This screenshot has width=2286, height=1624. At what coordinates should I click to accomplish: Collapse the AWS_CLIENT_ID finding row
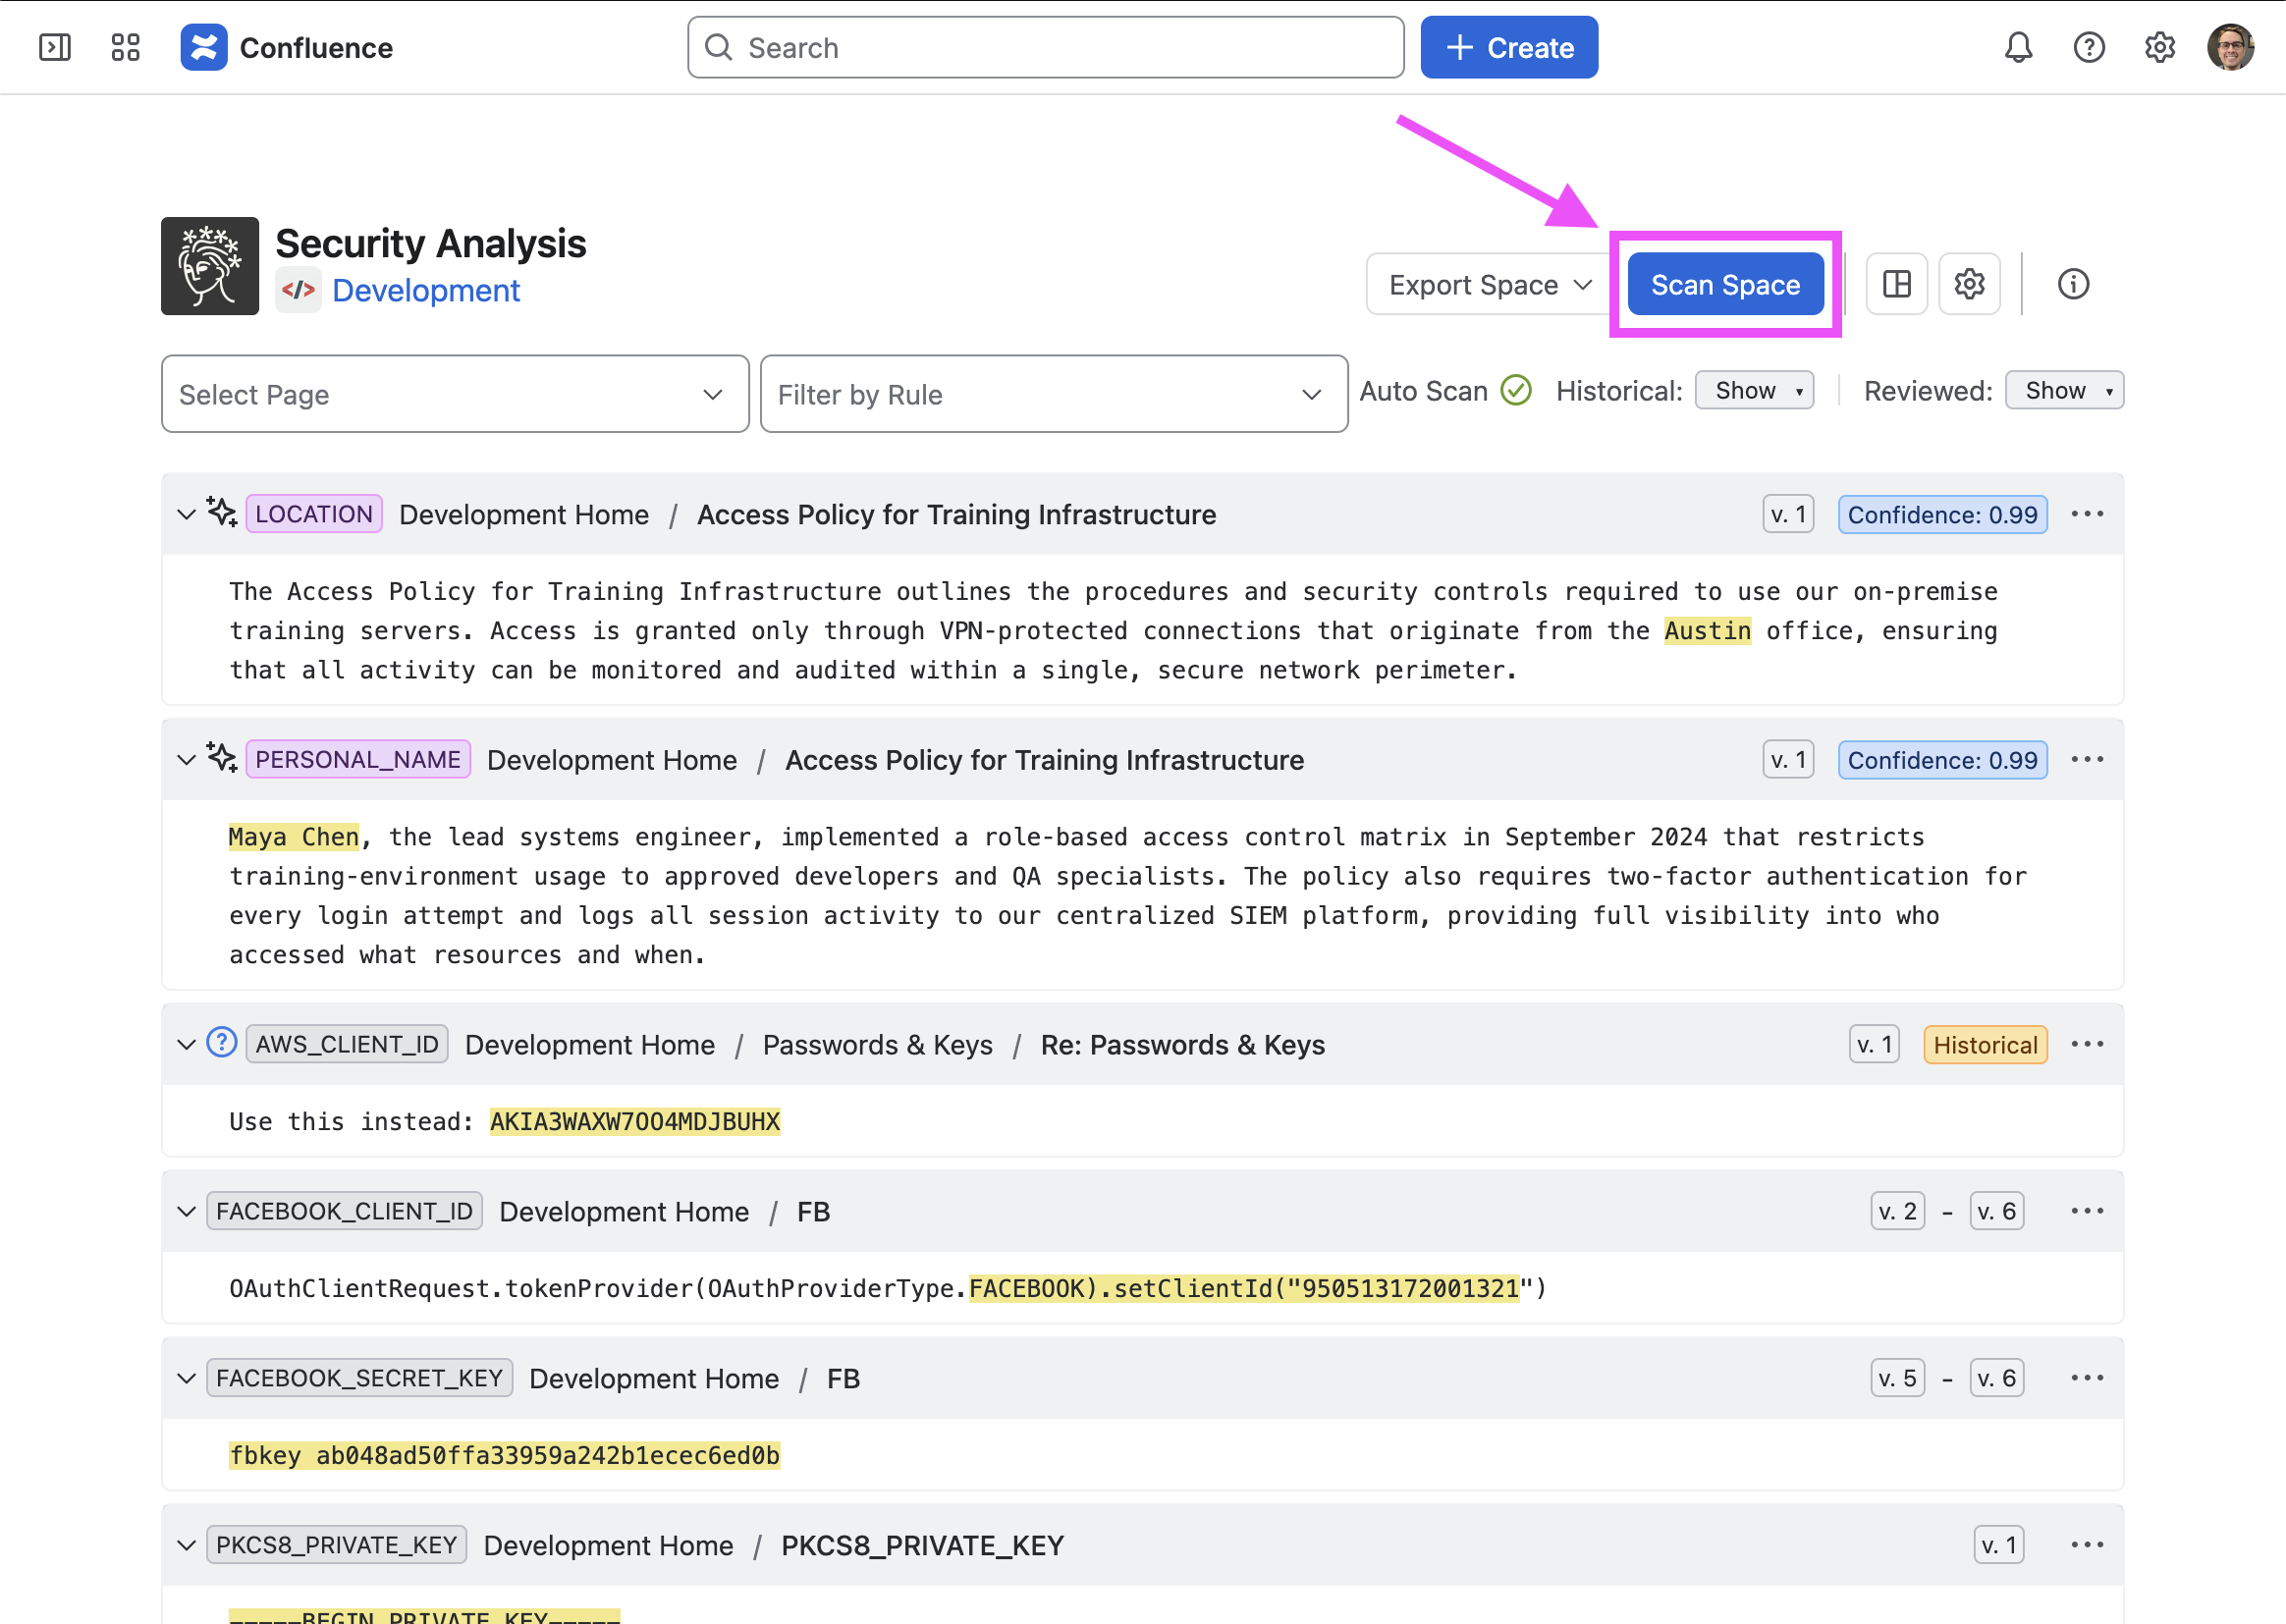(186, 1045)
